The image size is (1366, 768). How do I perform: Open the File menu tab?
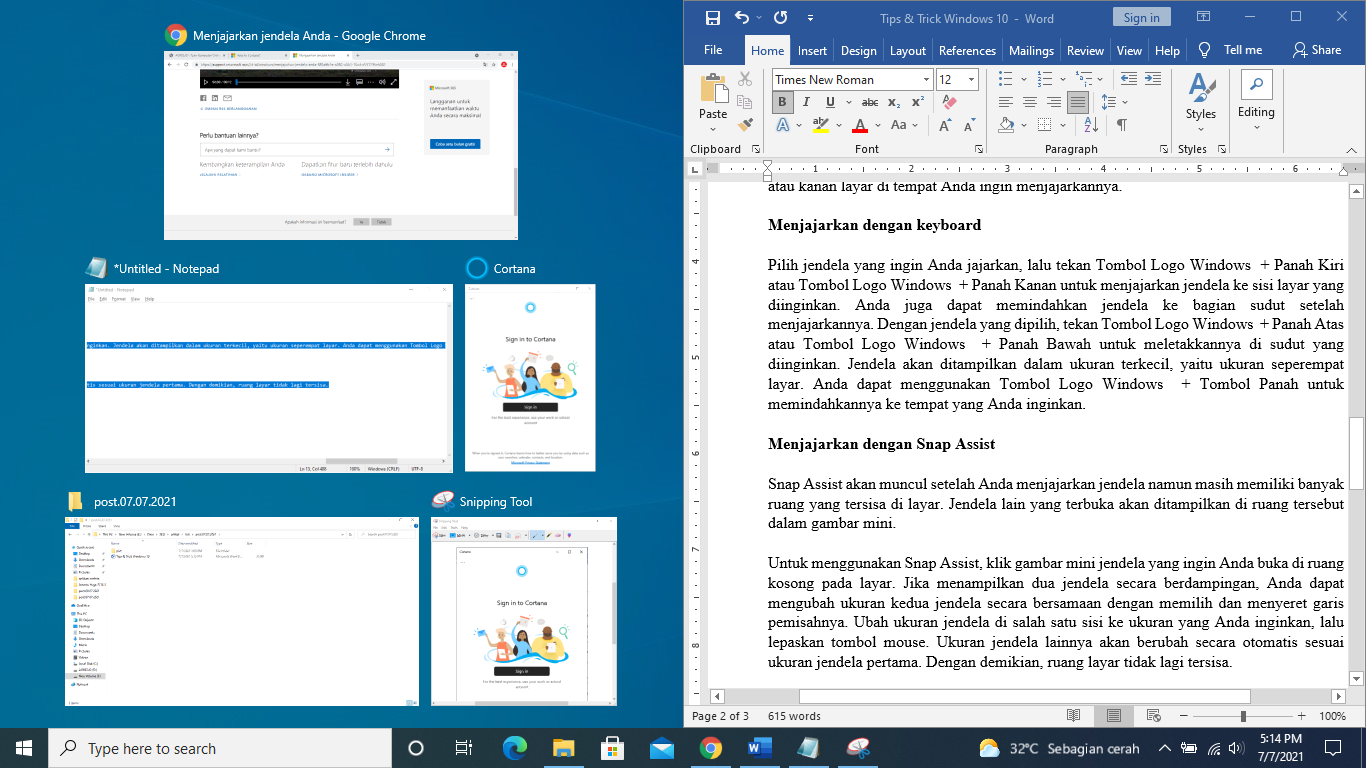click(713, 50)
